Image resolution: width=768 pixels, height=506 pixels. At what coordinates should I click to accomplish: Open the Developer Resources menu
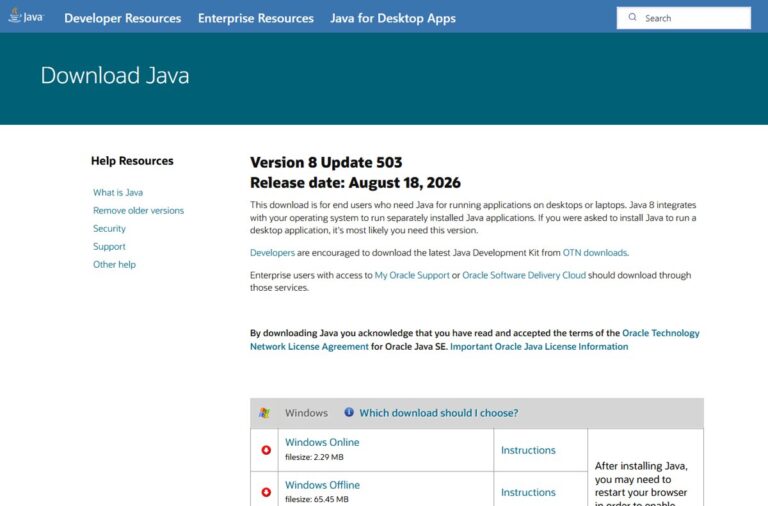coord(122,18)
